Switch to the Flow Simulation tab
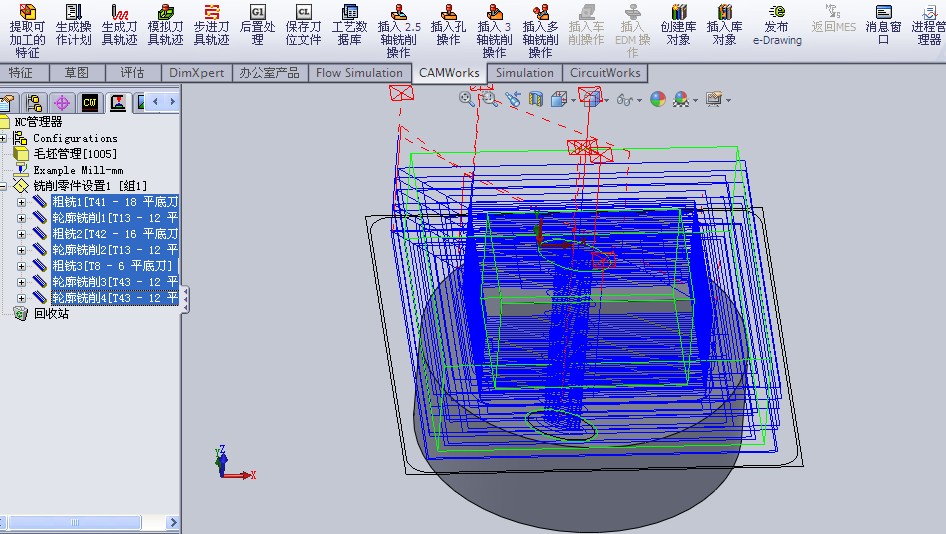 [360, 73]
